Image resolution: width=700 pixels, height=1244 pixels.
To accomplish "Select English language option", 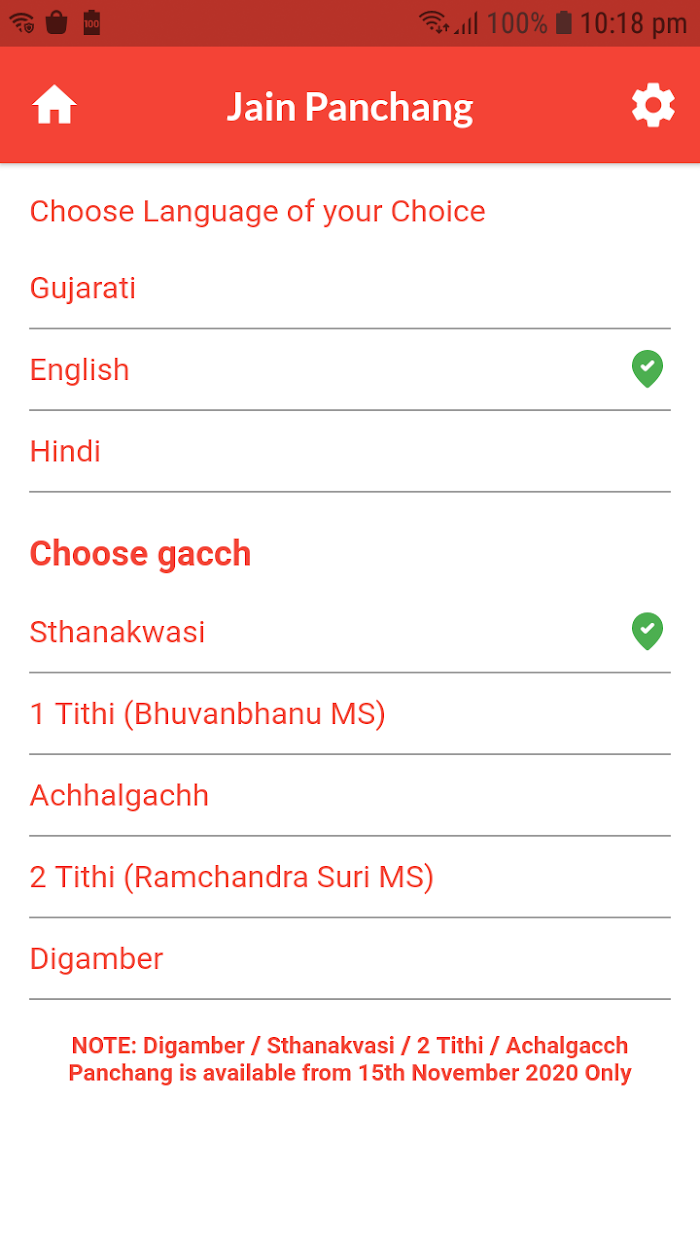I will [350, 369].
